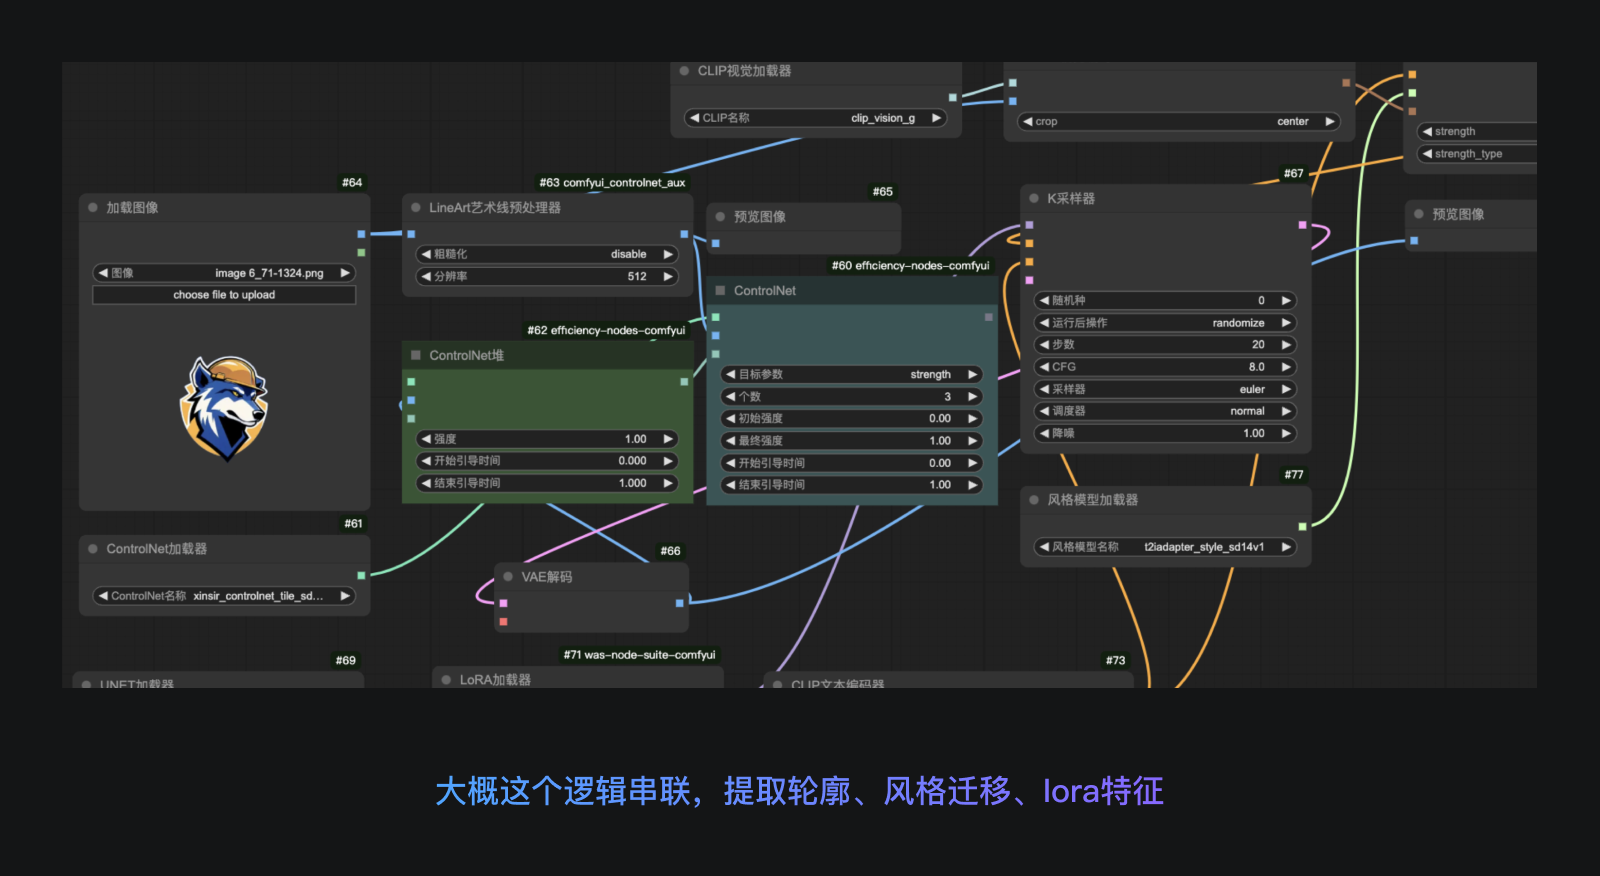Image resolution: width=1600 pixels, height=876 pixels.
Task: Decrease 个数 with left arrow
Action: 731,397
